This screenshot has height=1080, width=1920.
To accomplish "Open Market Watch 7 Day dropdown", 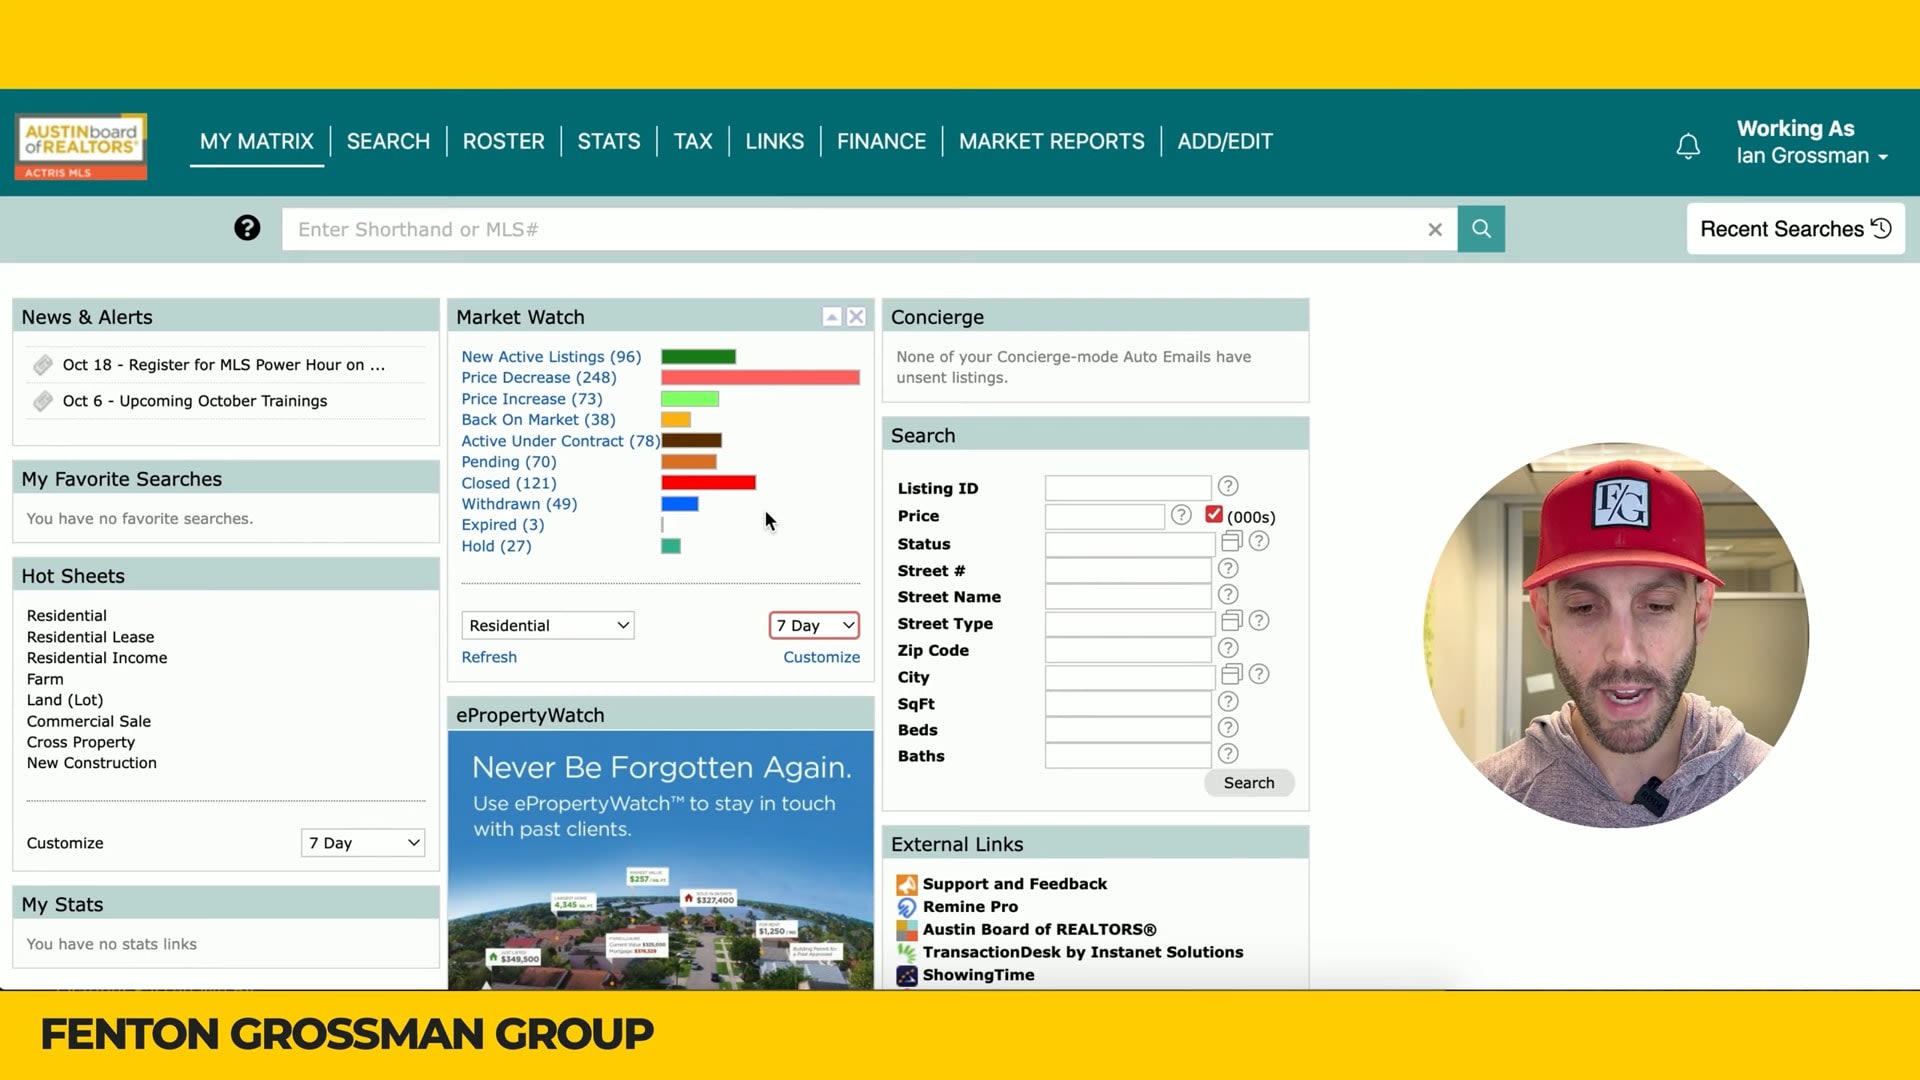I will 814,626.
